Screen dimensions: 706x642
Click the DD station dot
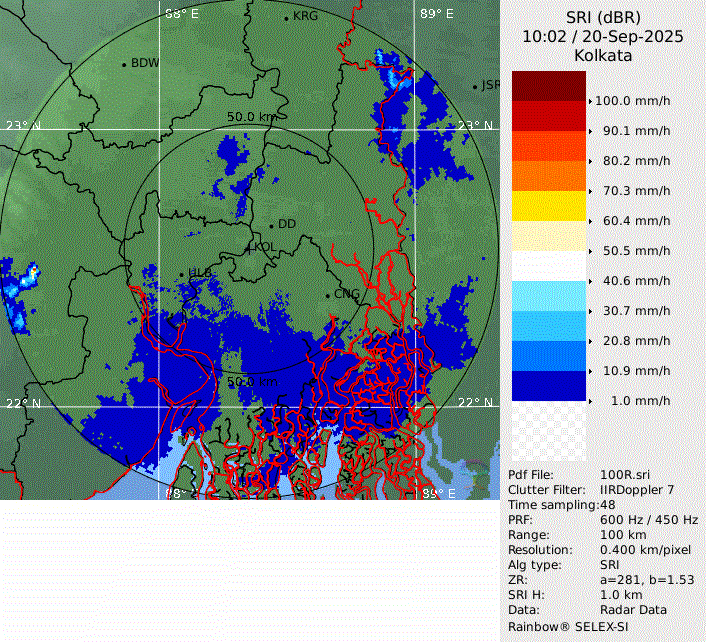[271, 225]
